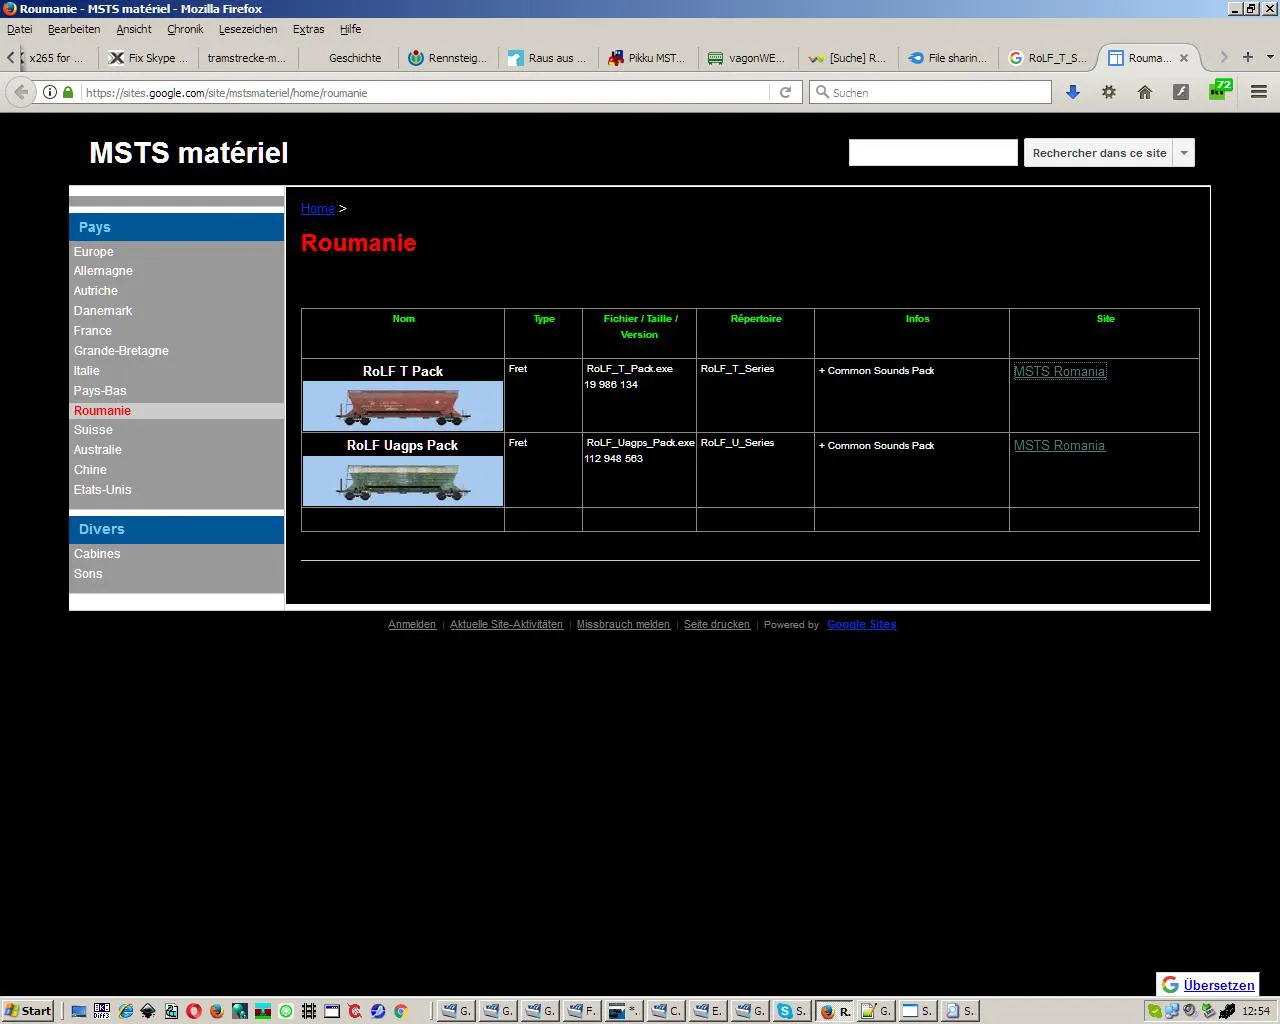The image size is (1280, 1024).
Task: Open MSTS Romania link for RoLF Uagps
Action: click(x=1059, y=446)
